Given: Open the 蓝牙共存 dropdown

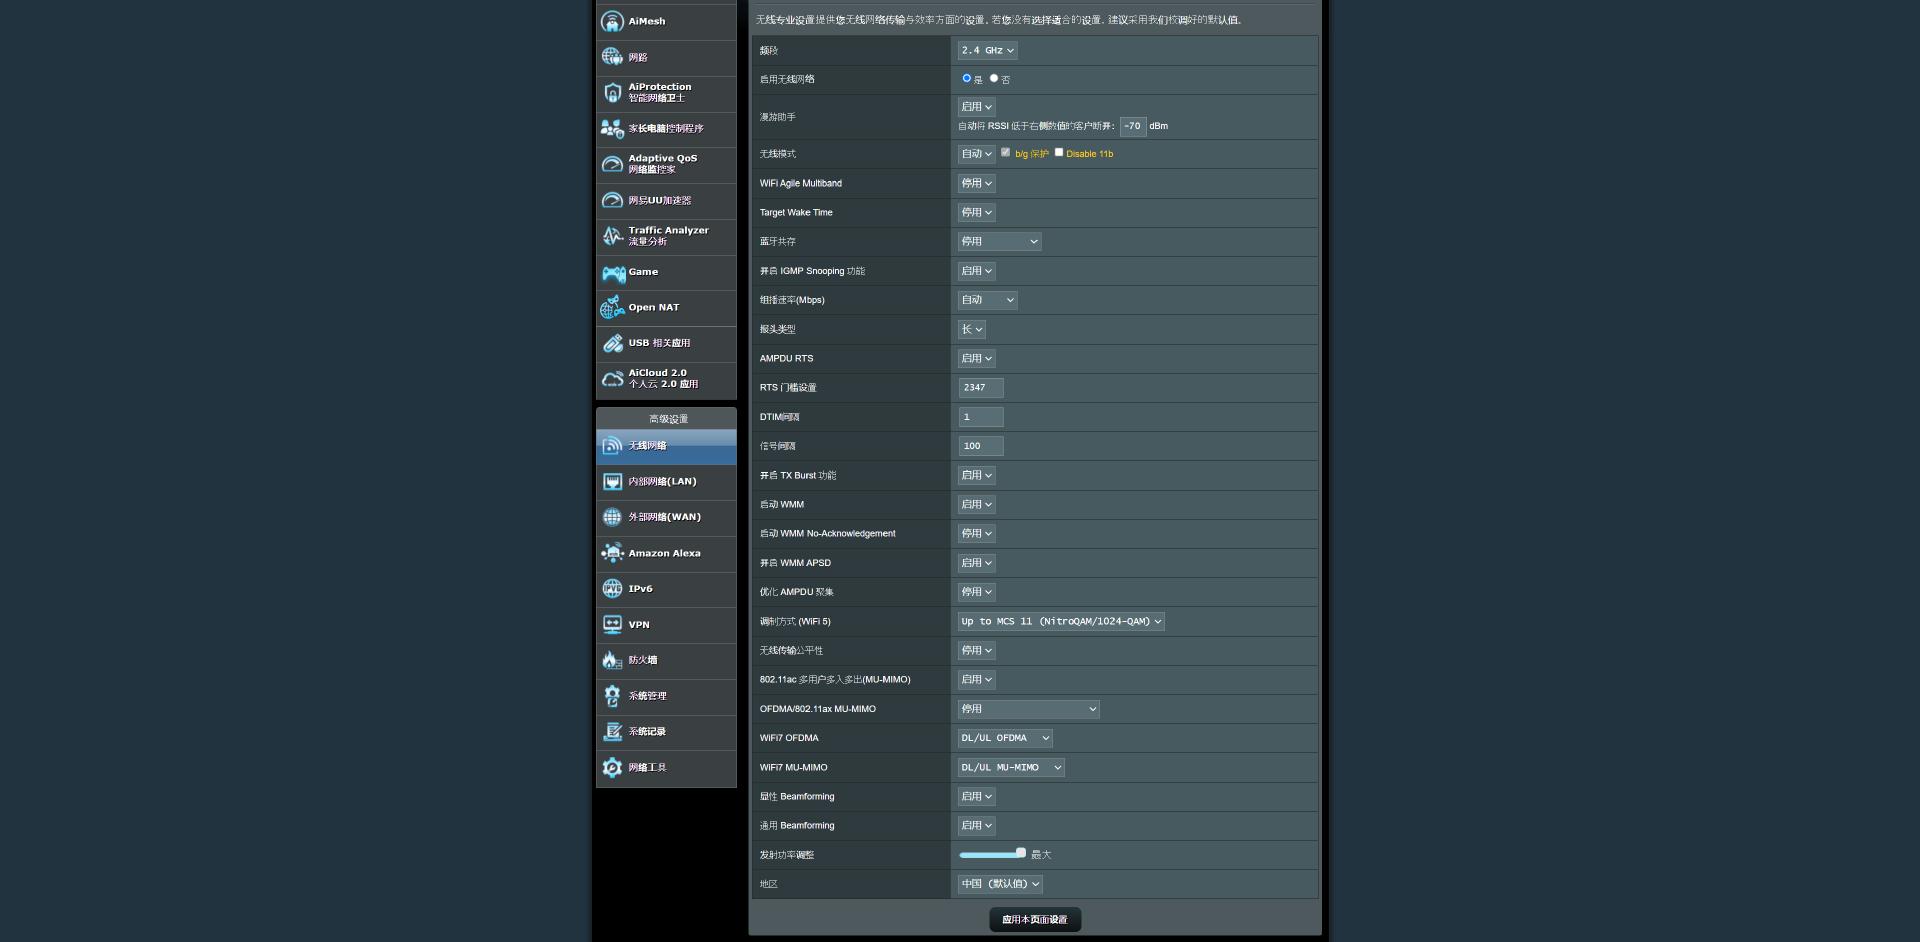Looking at the screenshot, I should [x=1000, y=242].
